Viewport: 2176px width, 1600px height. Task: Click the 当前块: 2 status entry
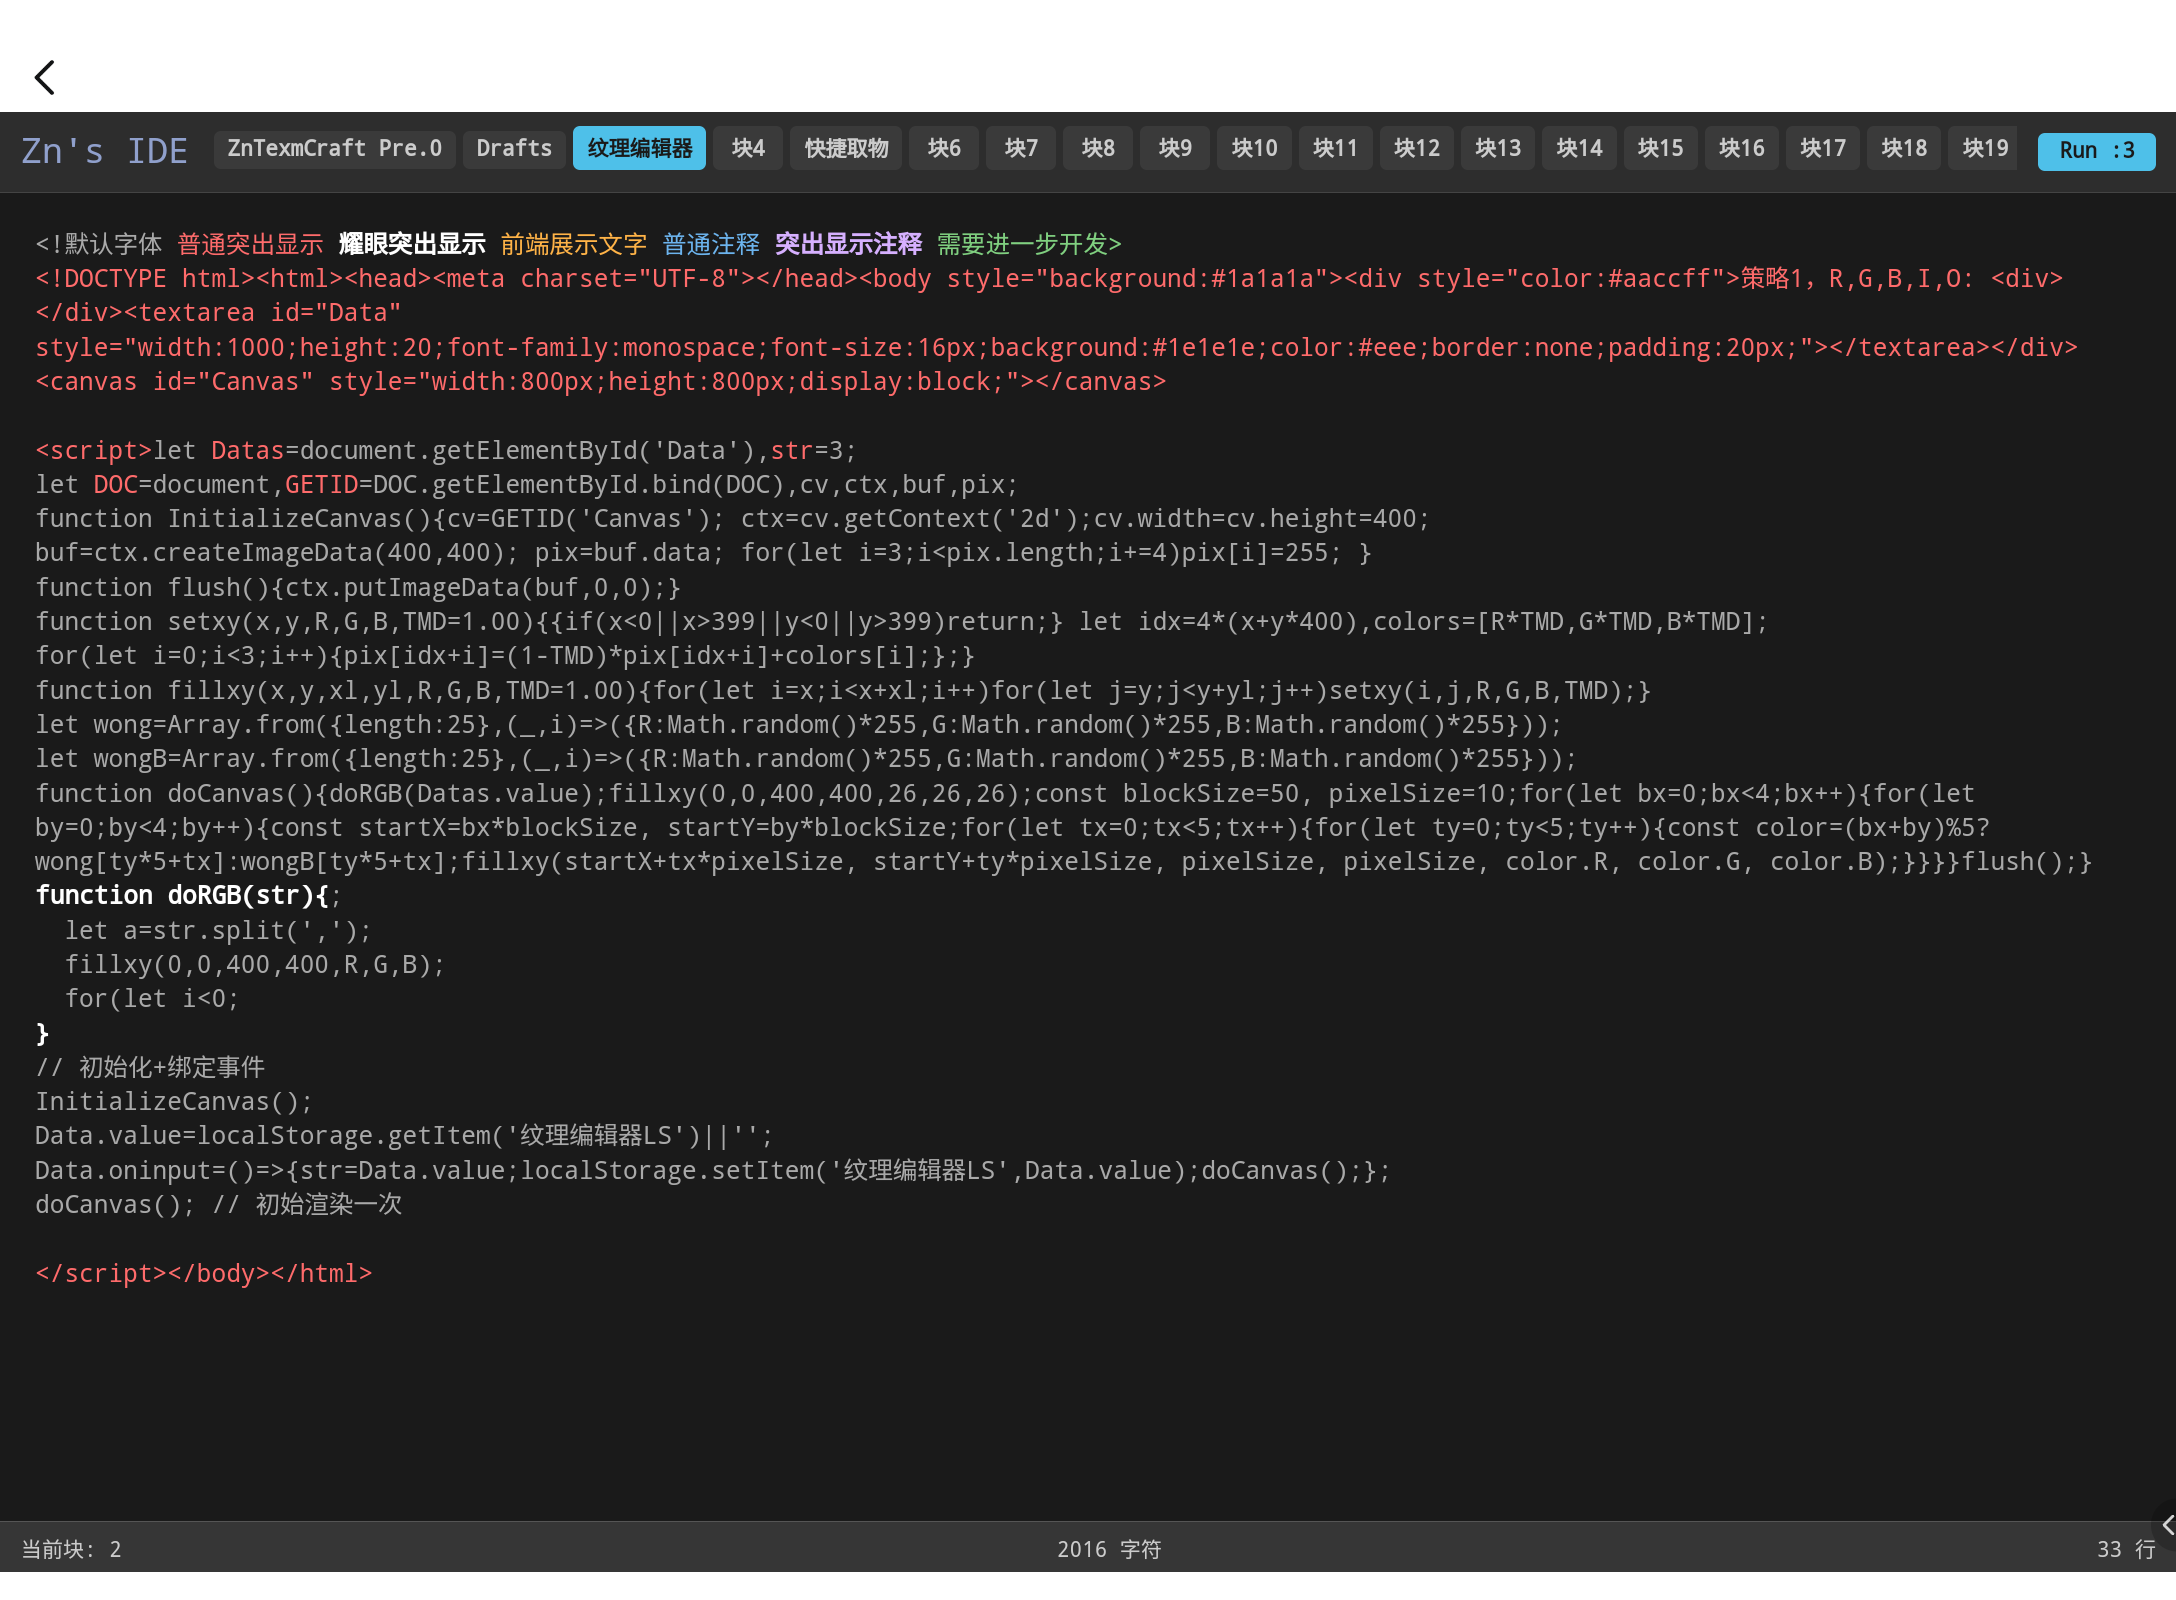[71, 1549]
